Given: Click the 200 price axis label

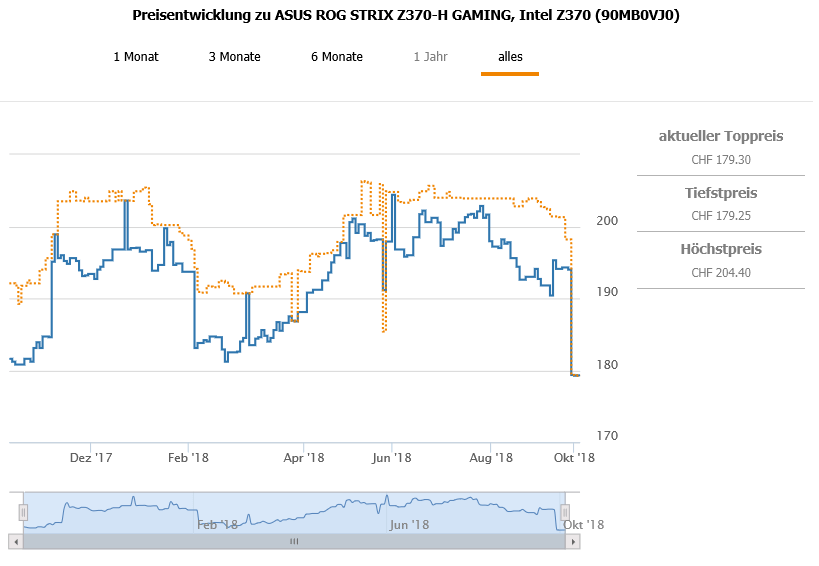Looking at the screenshot, I should pyautogui.click(x=607, y=221).
